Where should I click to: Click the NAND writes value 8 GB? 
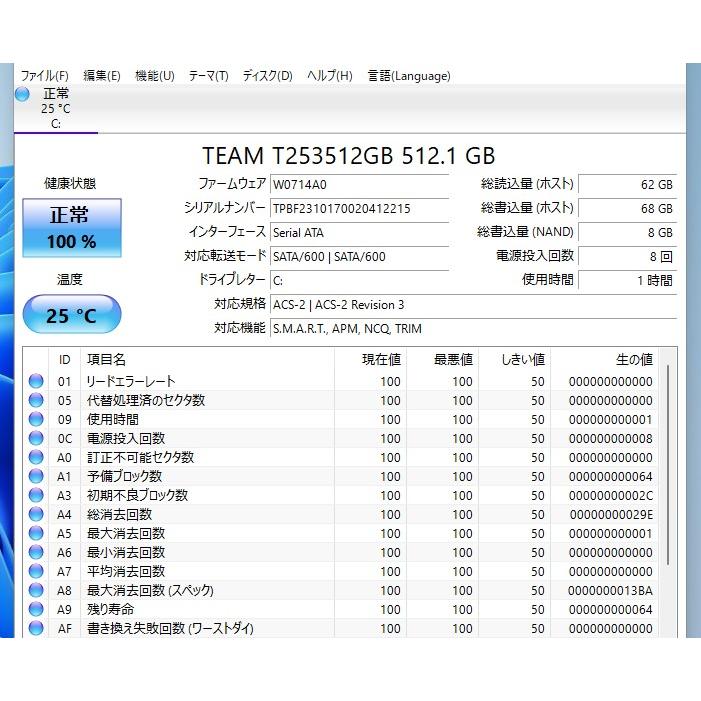[627, 232]
